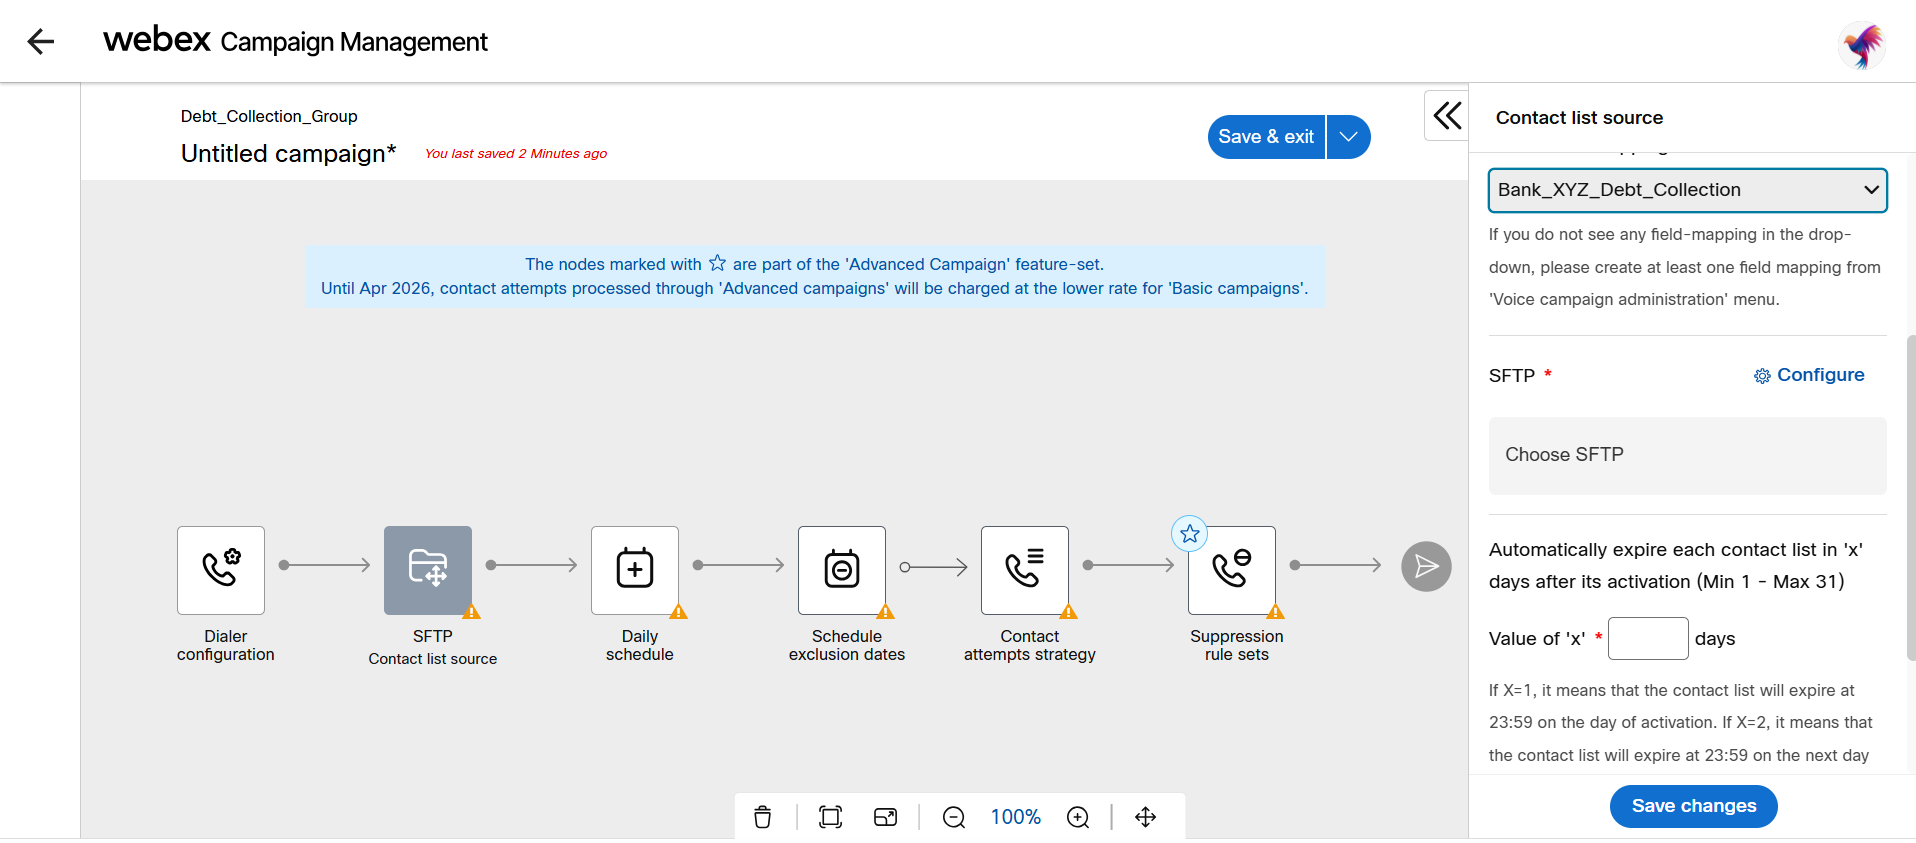Image resolution: width=1916 pixels, height=843 pixels.
Task: Click the Webex Campaign Management logo
Action: (295, 41)
